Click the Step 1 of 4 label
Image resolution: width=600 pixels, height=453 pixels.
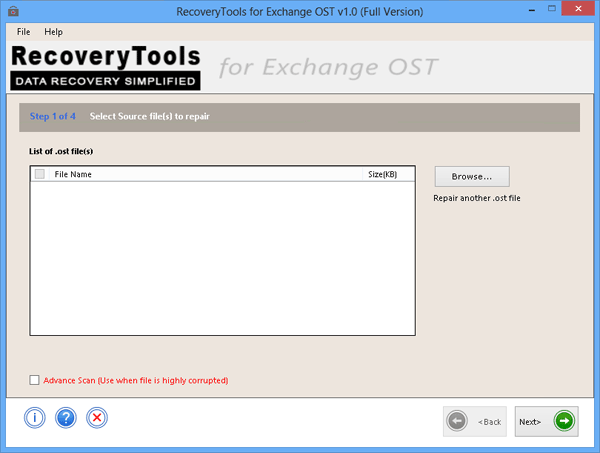pos(53,116)
